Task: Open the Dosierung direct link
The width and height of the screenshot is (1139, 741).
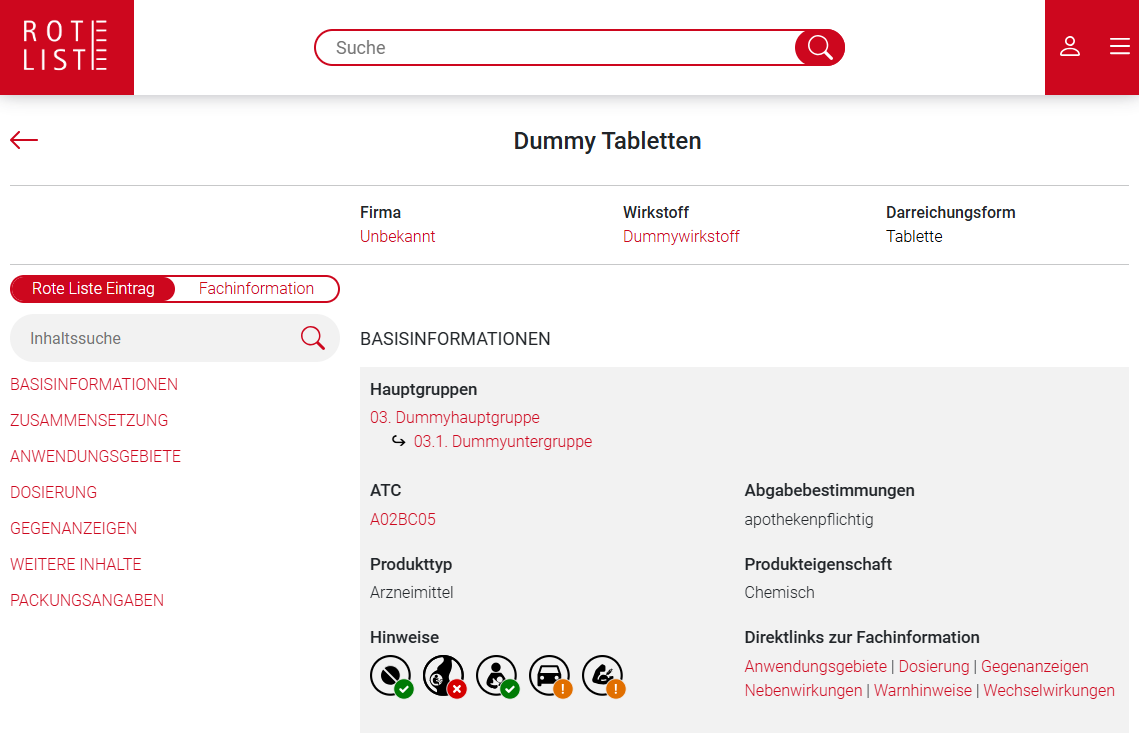Action: pyautogui.click(x=933, y=667)
